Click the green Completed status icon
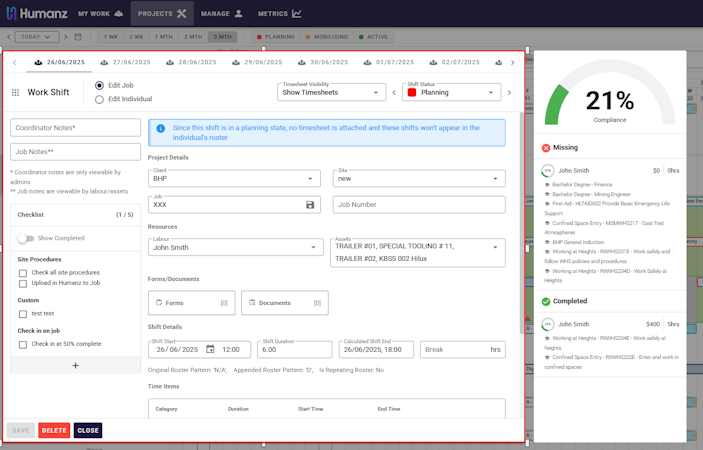Viewport: 703px width, 450px height. (546, 301)
